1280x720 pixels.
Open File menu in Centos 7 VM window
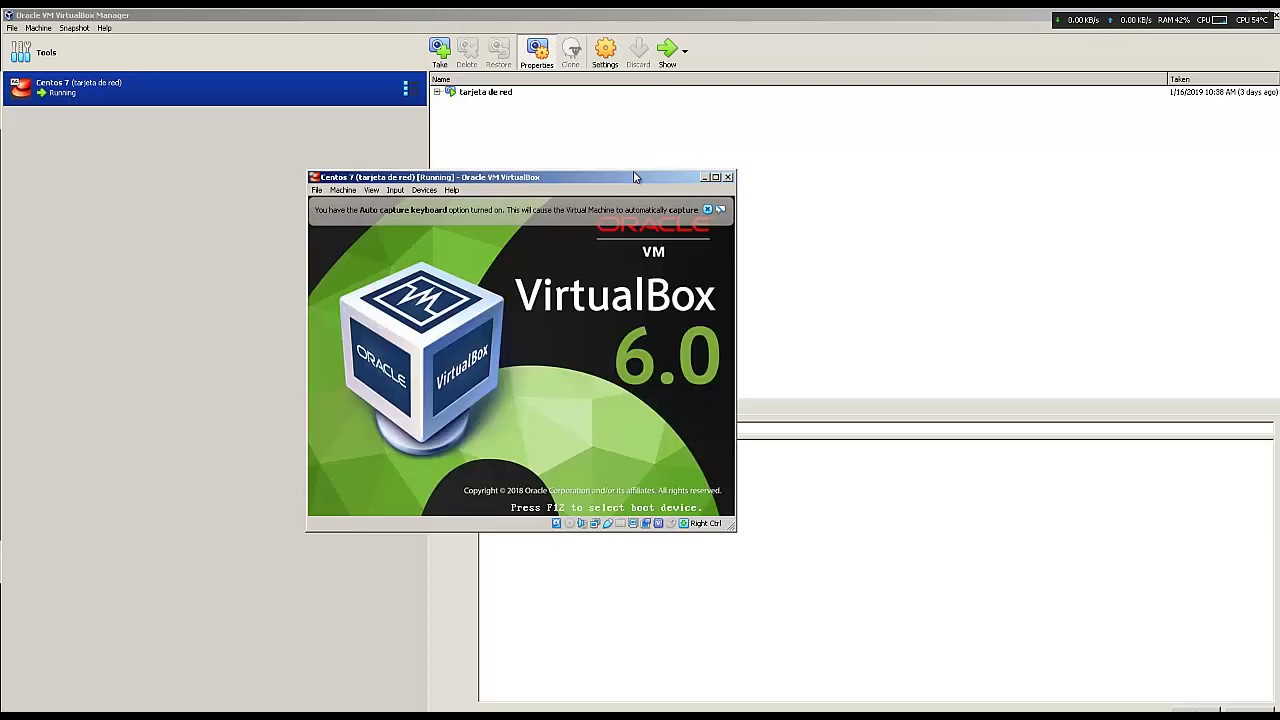click(317, 190)
